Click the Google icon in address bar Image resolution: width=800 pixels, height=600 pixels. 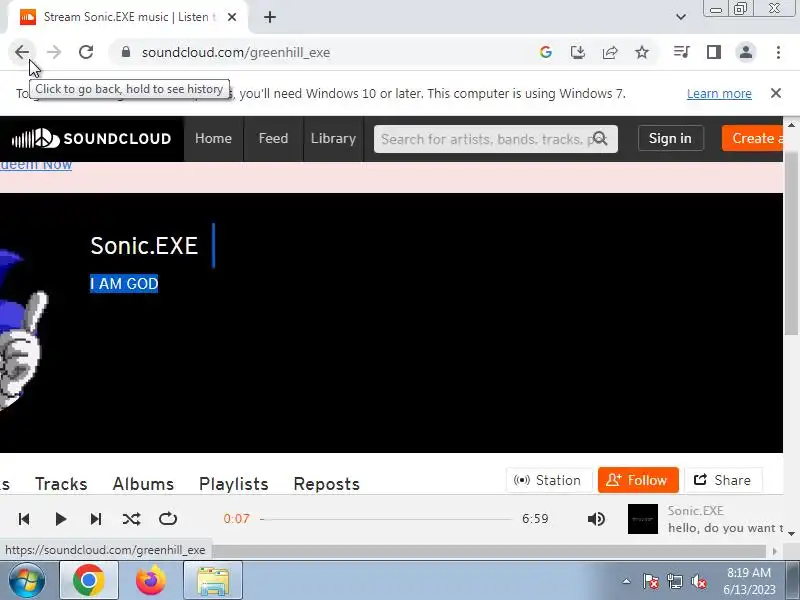point(545,52)
